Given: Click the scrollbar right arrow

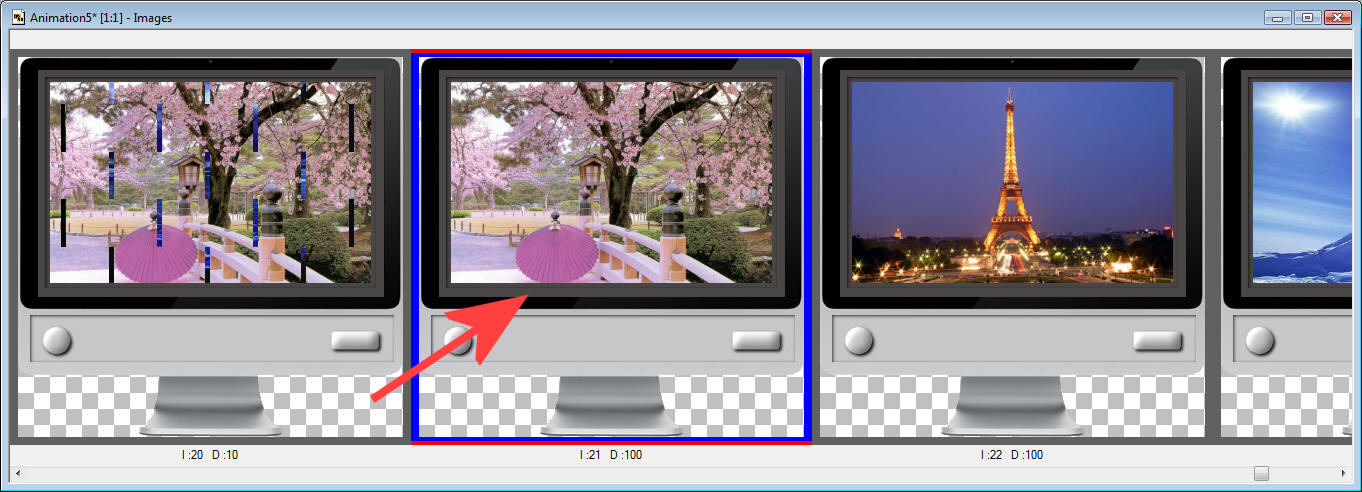Looking at the screenshot, I should coord(1345,473).
